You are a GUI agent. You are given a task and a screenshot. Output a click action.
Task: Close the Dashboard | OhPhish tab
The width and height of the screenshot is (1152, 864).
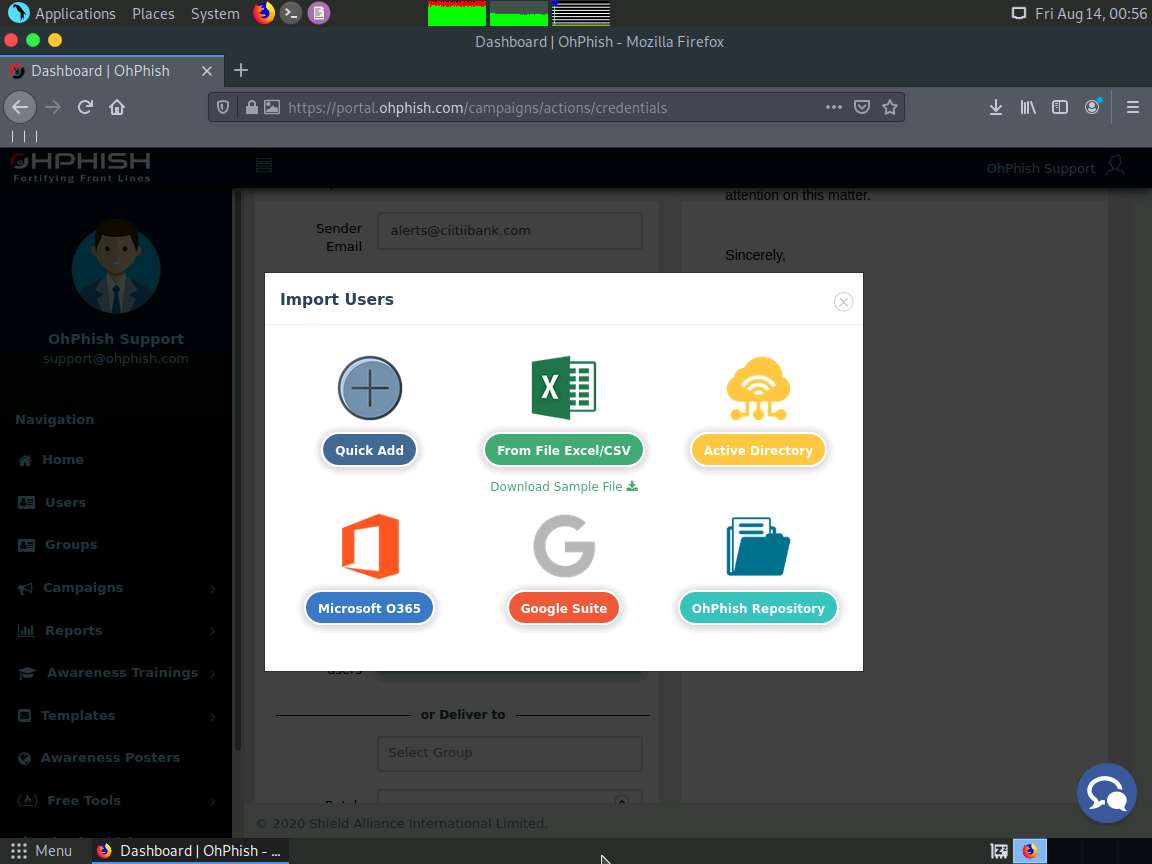tap(206, 71)
